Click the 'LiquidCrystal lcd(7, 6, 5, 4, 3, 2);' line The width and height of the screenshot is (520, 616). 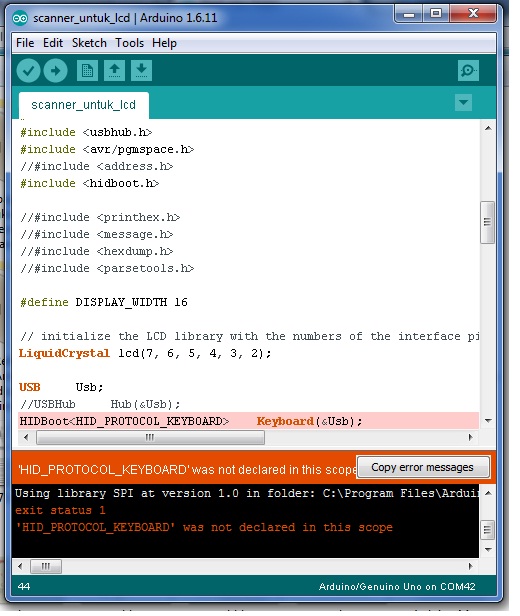(x=145, y=353)
